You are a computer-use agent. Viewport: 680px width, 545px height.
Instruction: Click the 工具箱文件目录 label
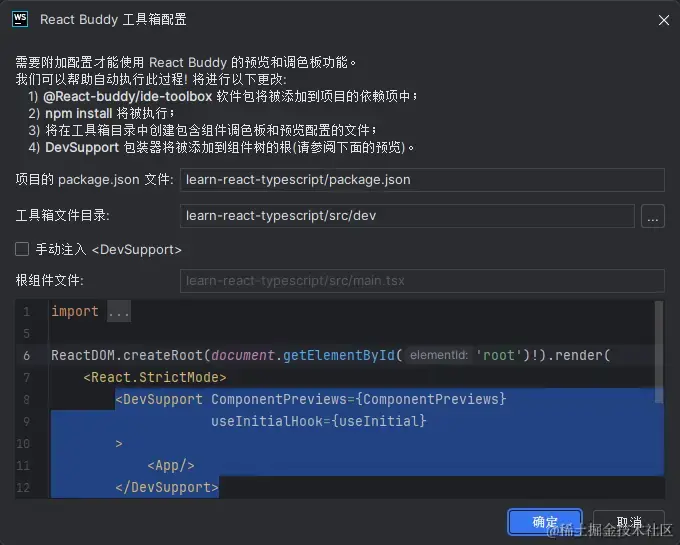62,215
